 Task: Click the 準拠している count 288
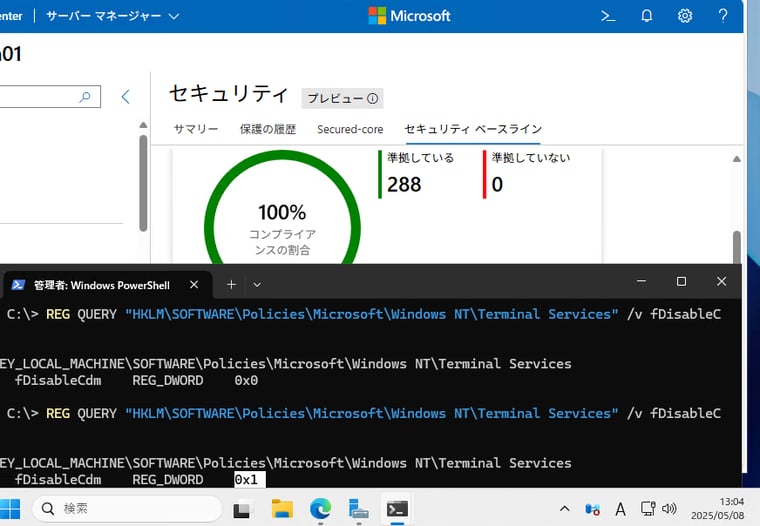coord(404,185)
